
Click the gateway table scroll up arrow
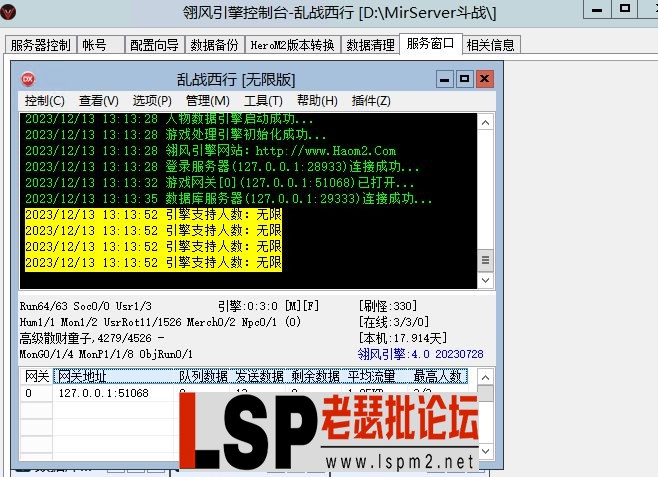pyautogui.click(x=486, y=378)
